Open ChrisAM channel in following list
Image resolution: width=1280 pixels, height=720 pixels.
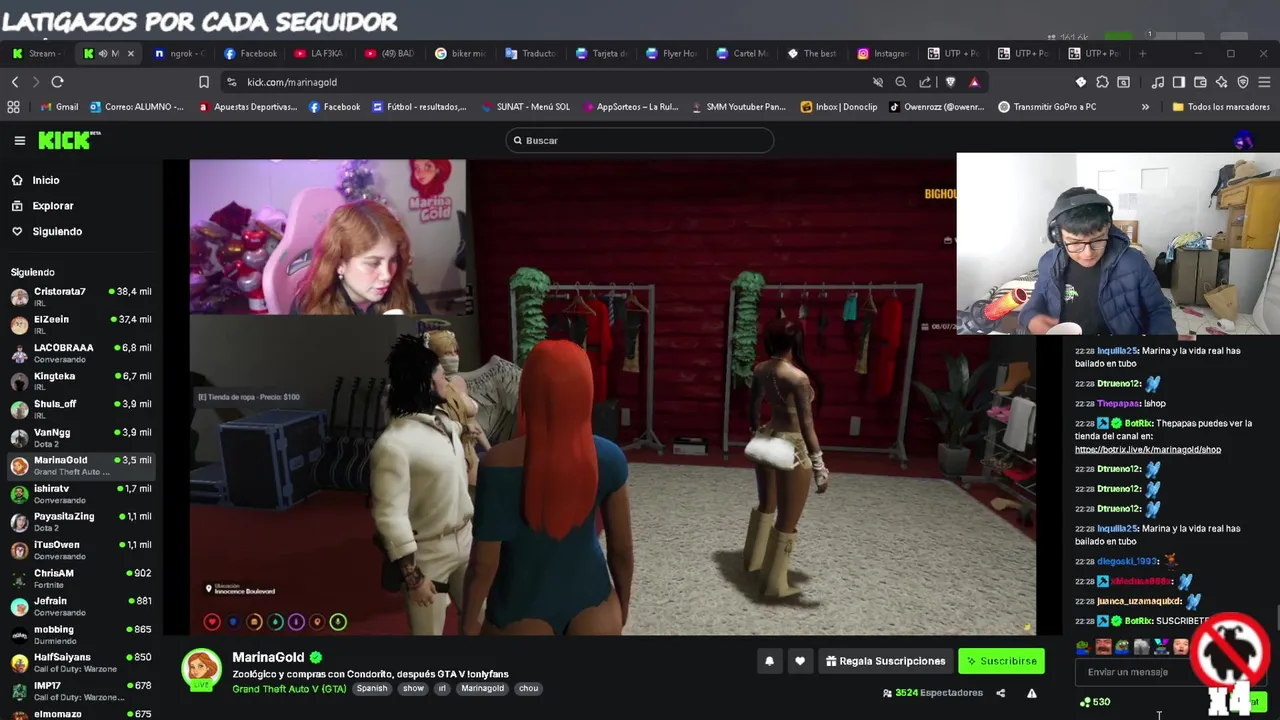click(80, 578)
